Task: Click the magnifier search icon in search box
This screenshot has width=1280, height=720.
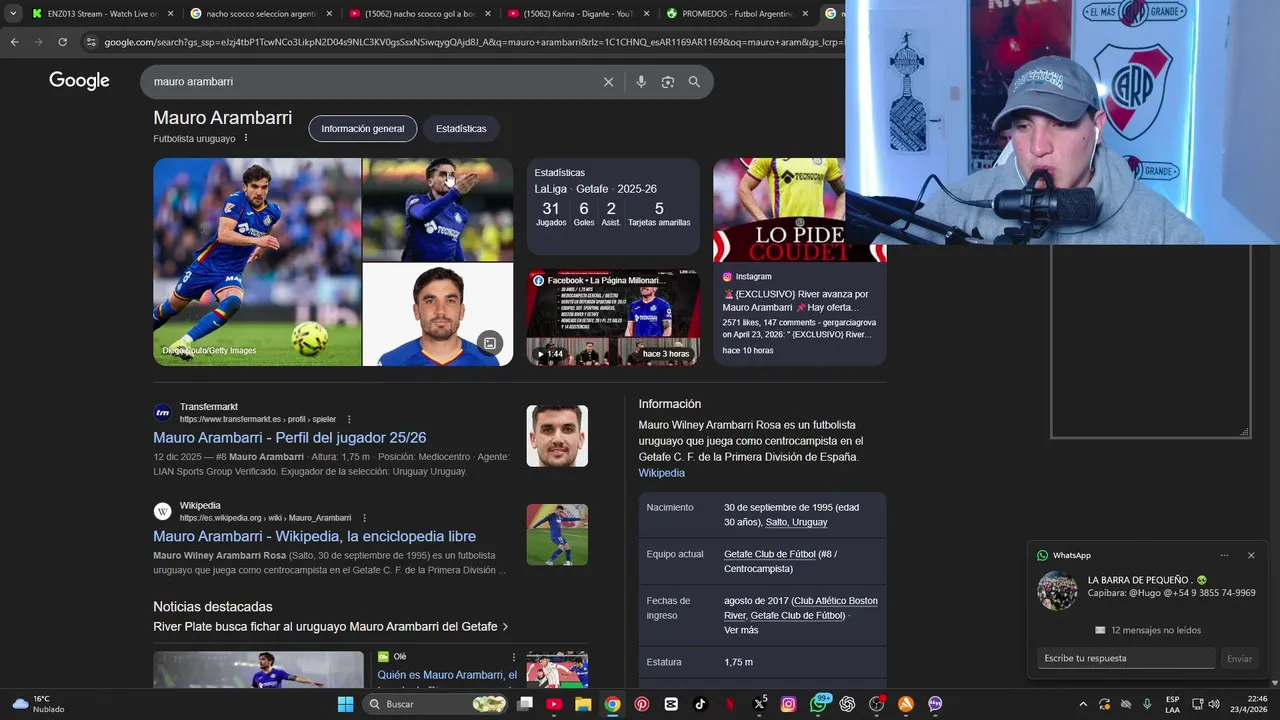Action: (x=694, y=82)
